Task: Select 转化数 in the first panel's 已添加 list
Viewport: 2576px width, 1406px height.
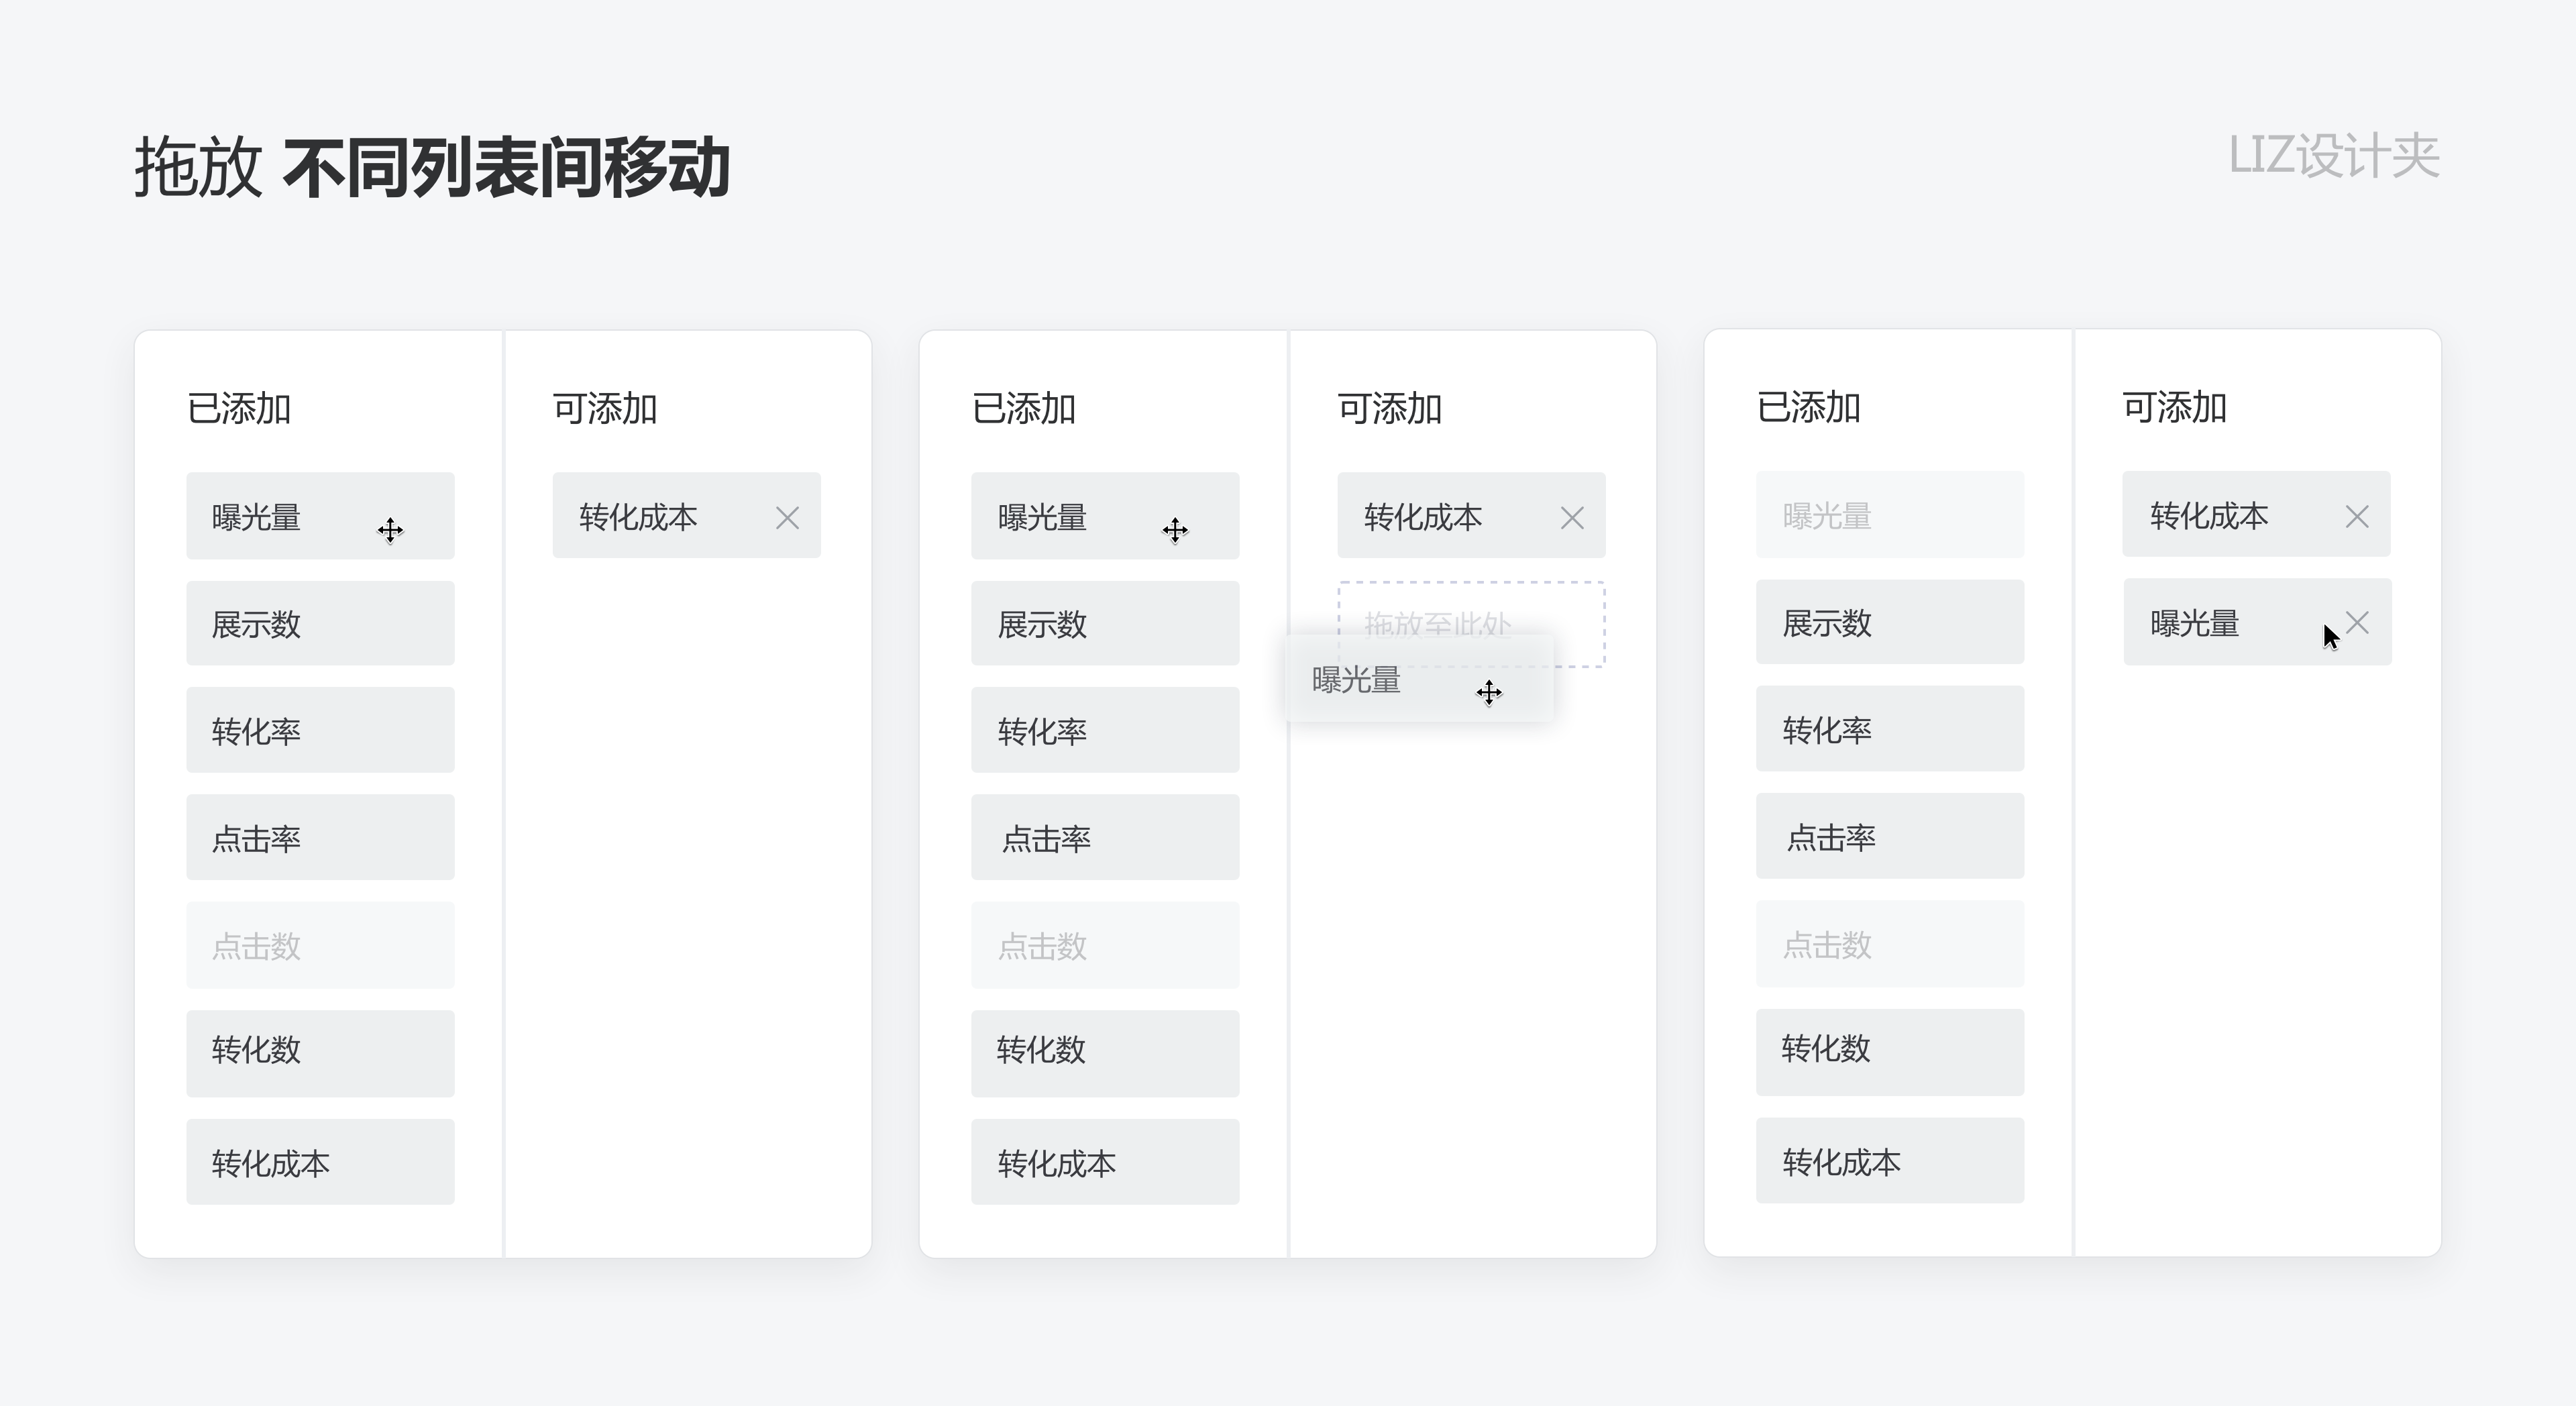Action: tap(320, 1053)
